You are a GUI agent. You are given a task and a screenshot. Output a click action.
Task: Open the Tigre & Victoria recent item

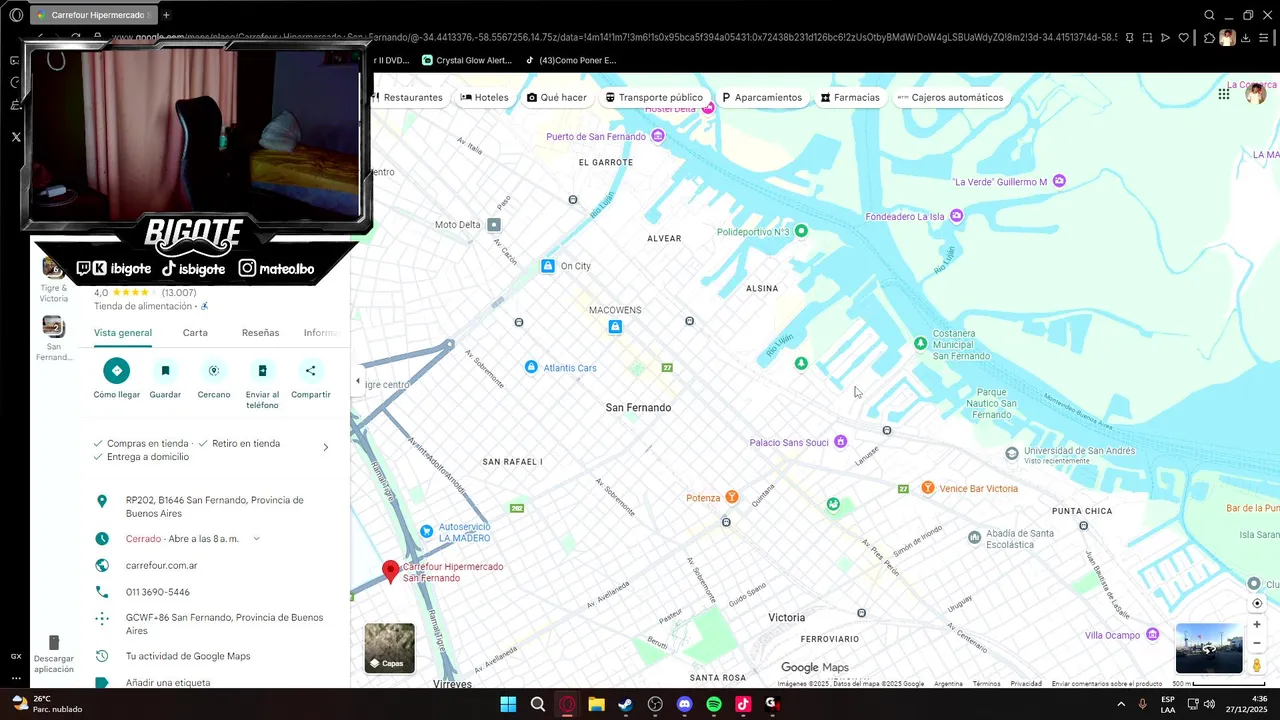(x=54, y=280)
